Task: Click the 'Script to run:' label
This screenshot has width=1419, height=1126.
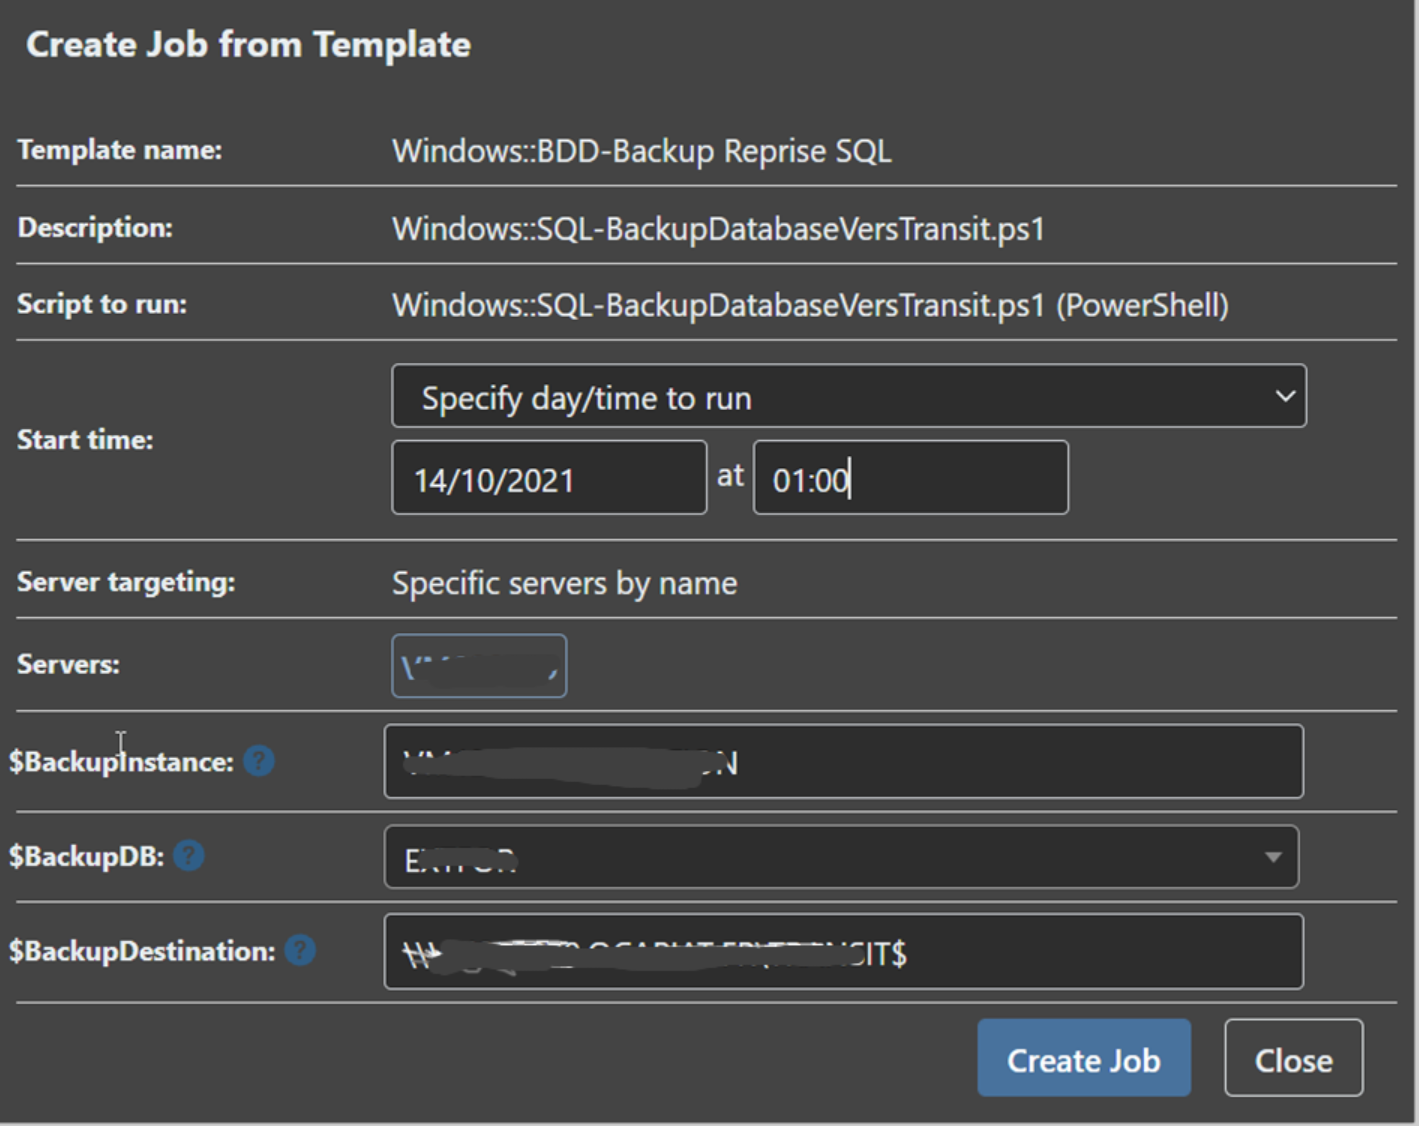Action: coord(102,304)
